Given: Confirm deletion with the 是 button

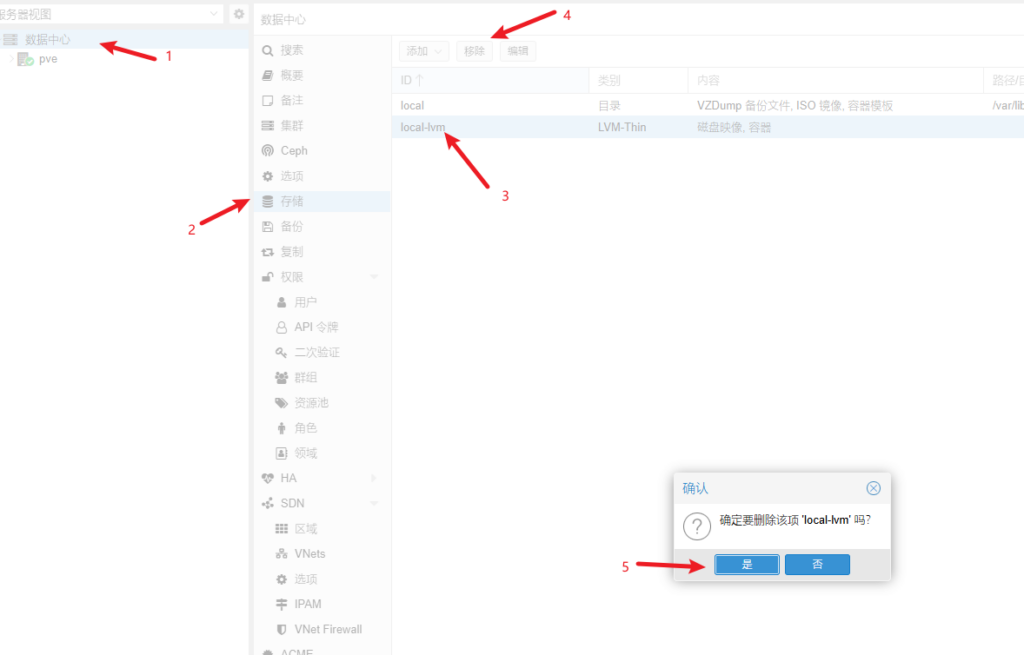Looking at the screenshot, I should click(747, 565).
